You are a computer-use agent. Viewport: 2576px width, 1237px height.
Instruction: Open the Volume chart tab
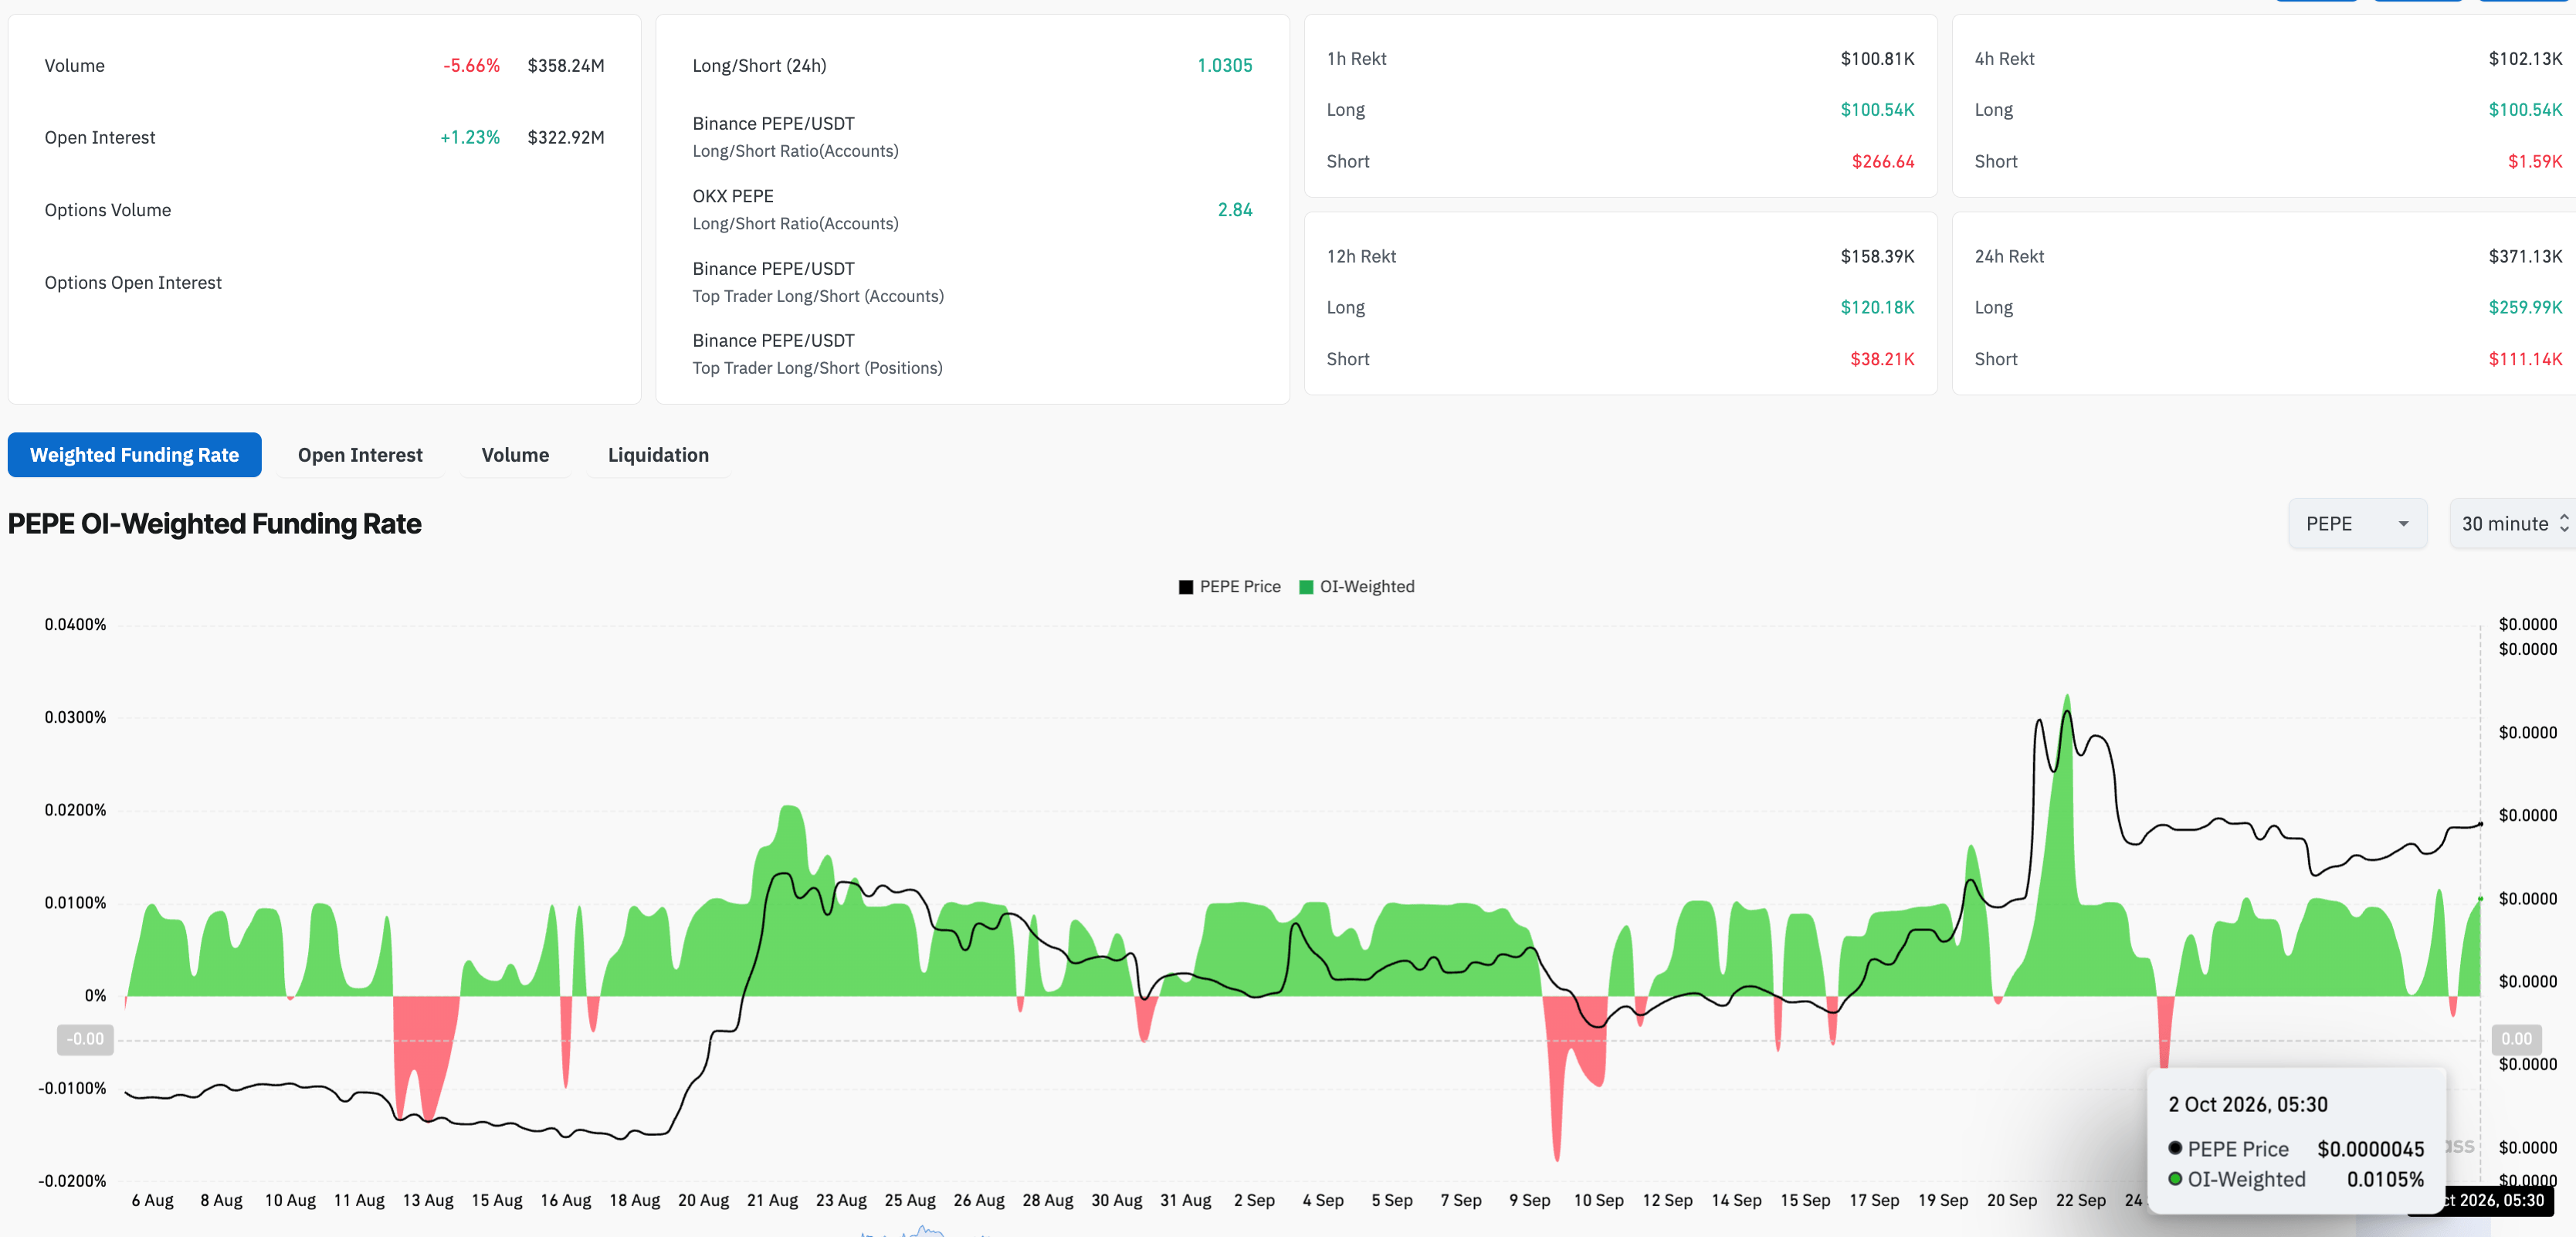click(515, 455)
